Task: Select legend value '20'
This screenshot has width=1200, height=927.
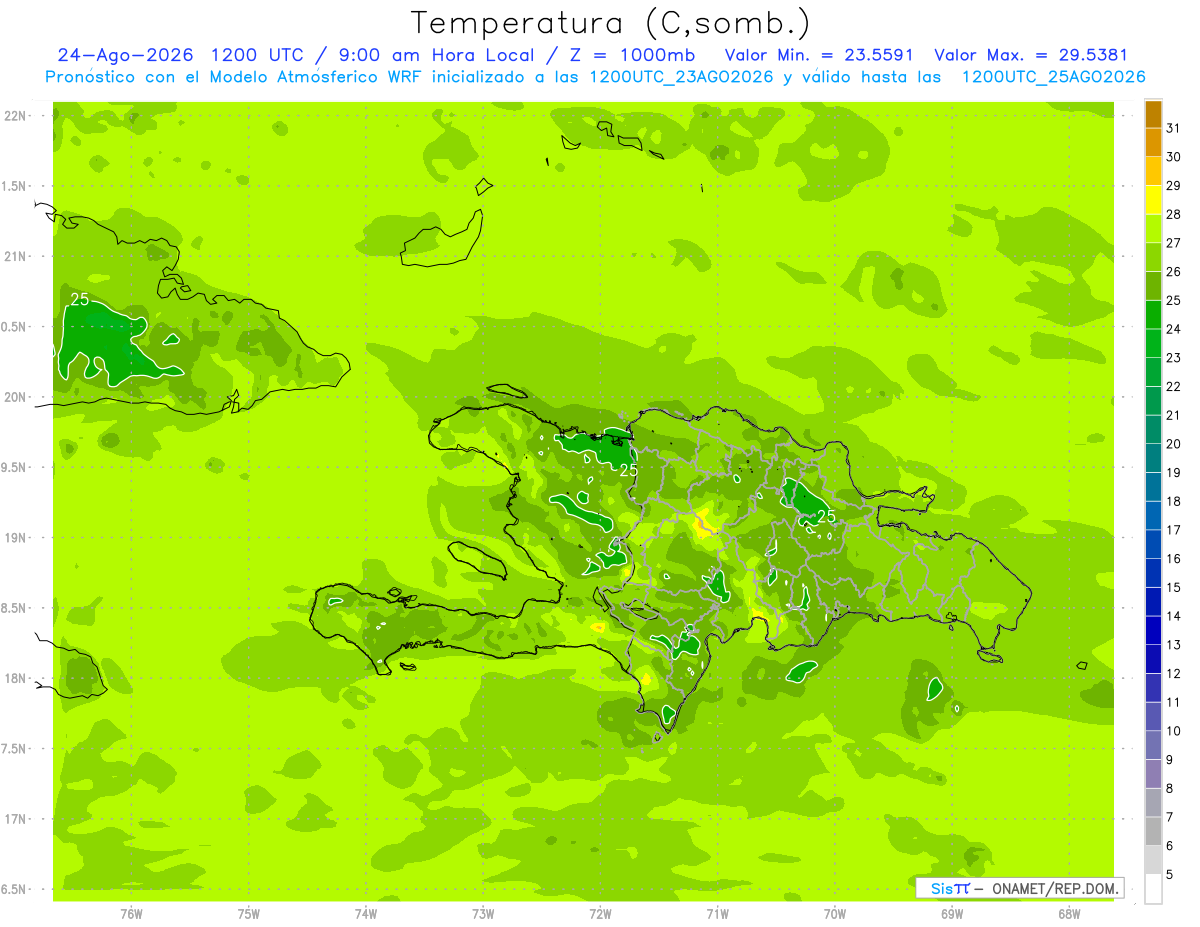Action: click(1174, 444)
